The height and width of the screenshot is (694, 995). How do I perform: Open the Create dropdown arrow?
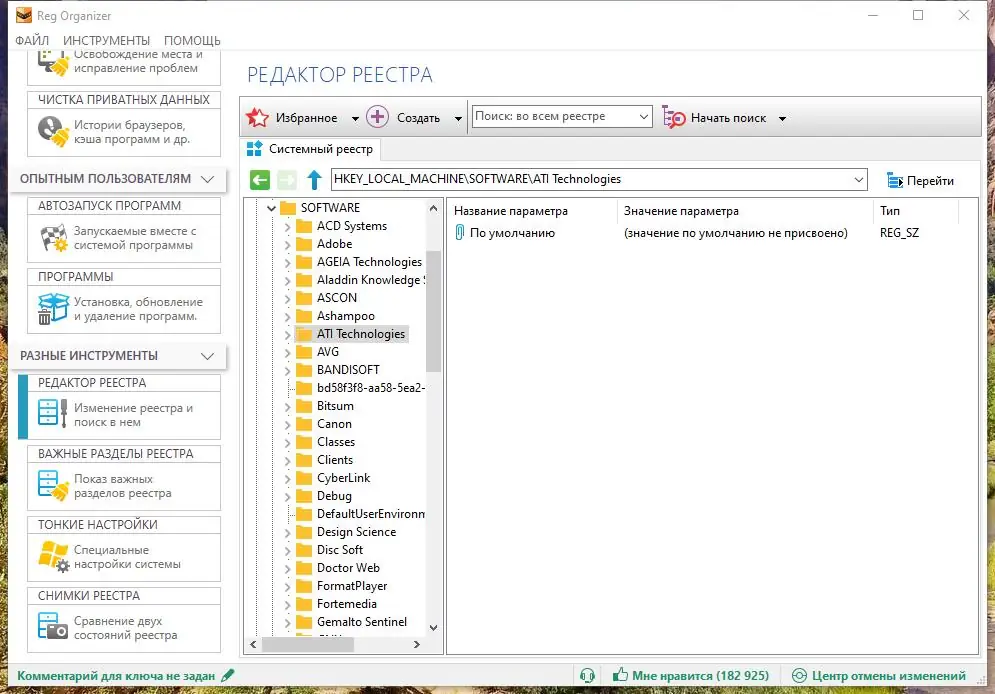pyautogui.click(x=458, y=119)
